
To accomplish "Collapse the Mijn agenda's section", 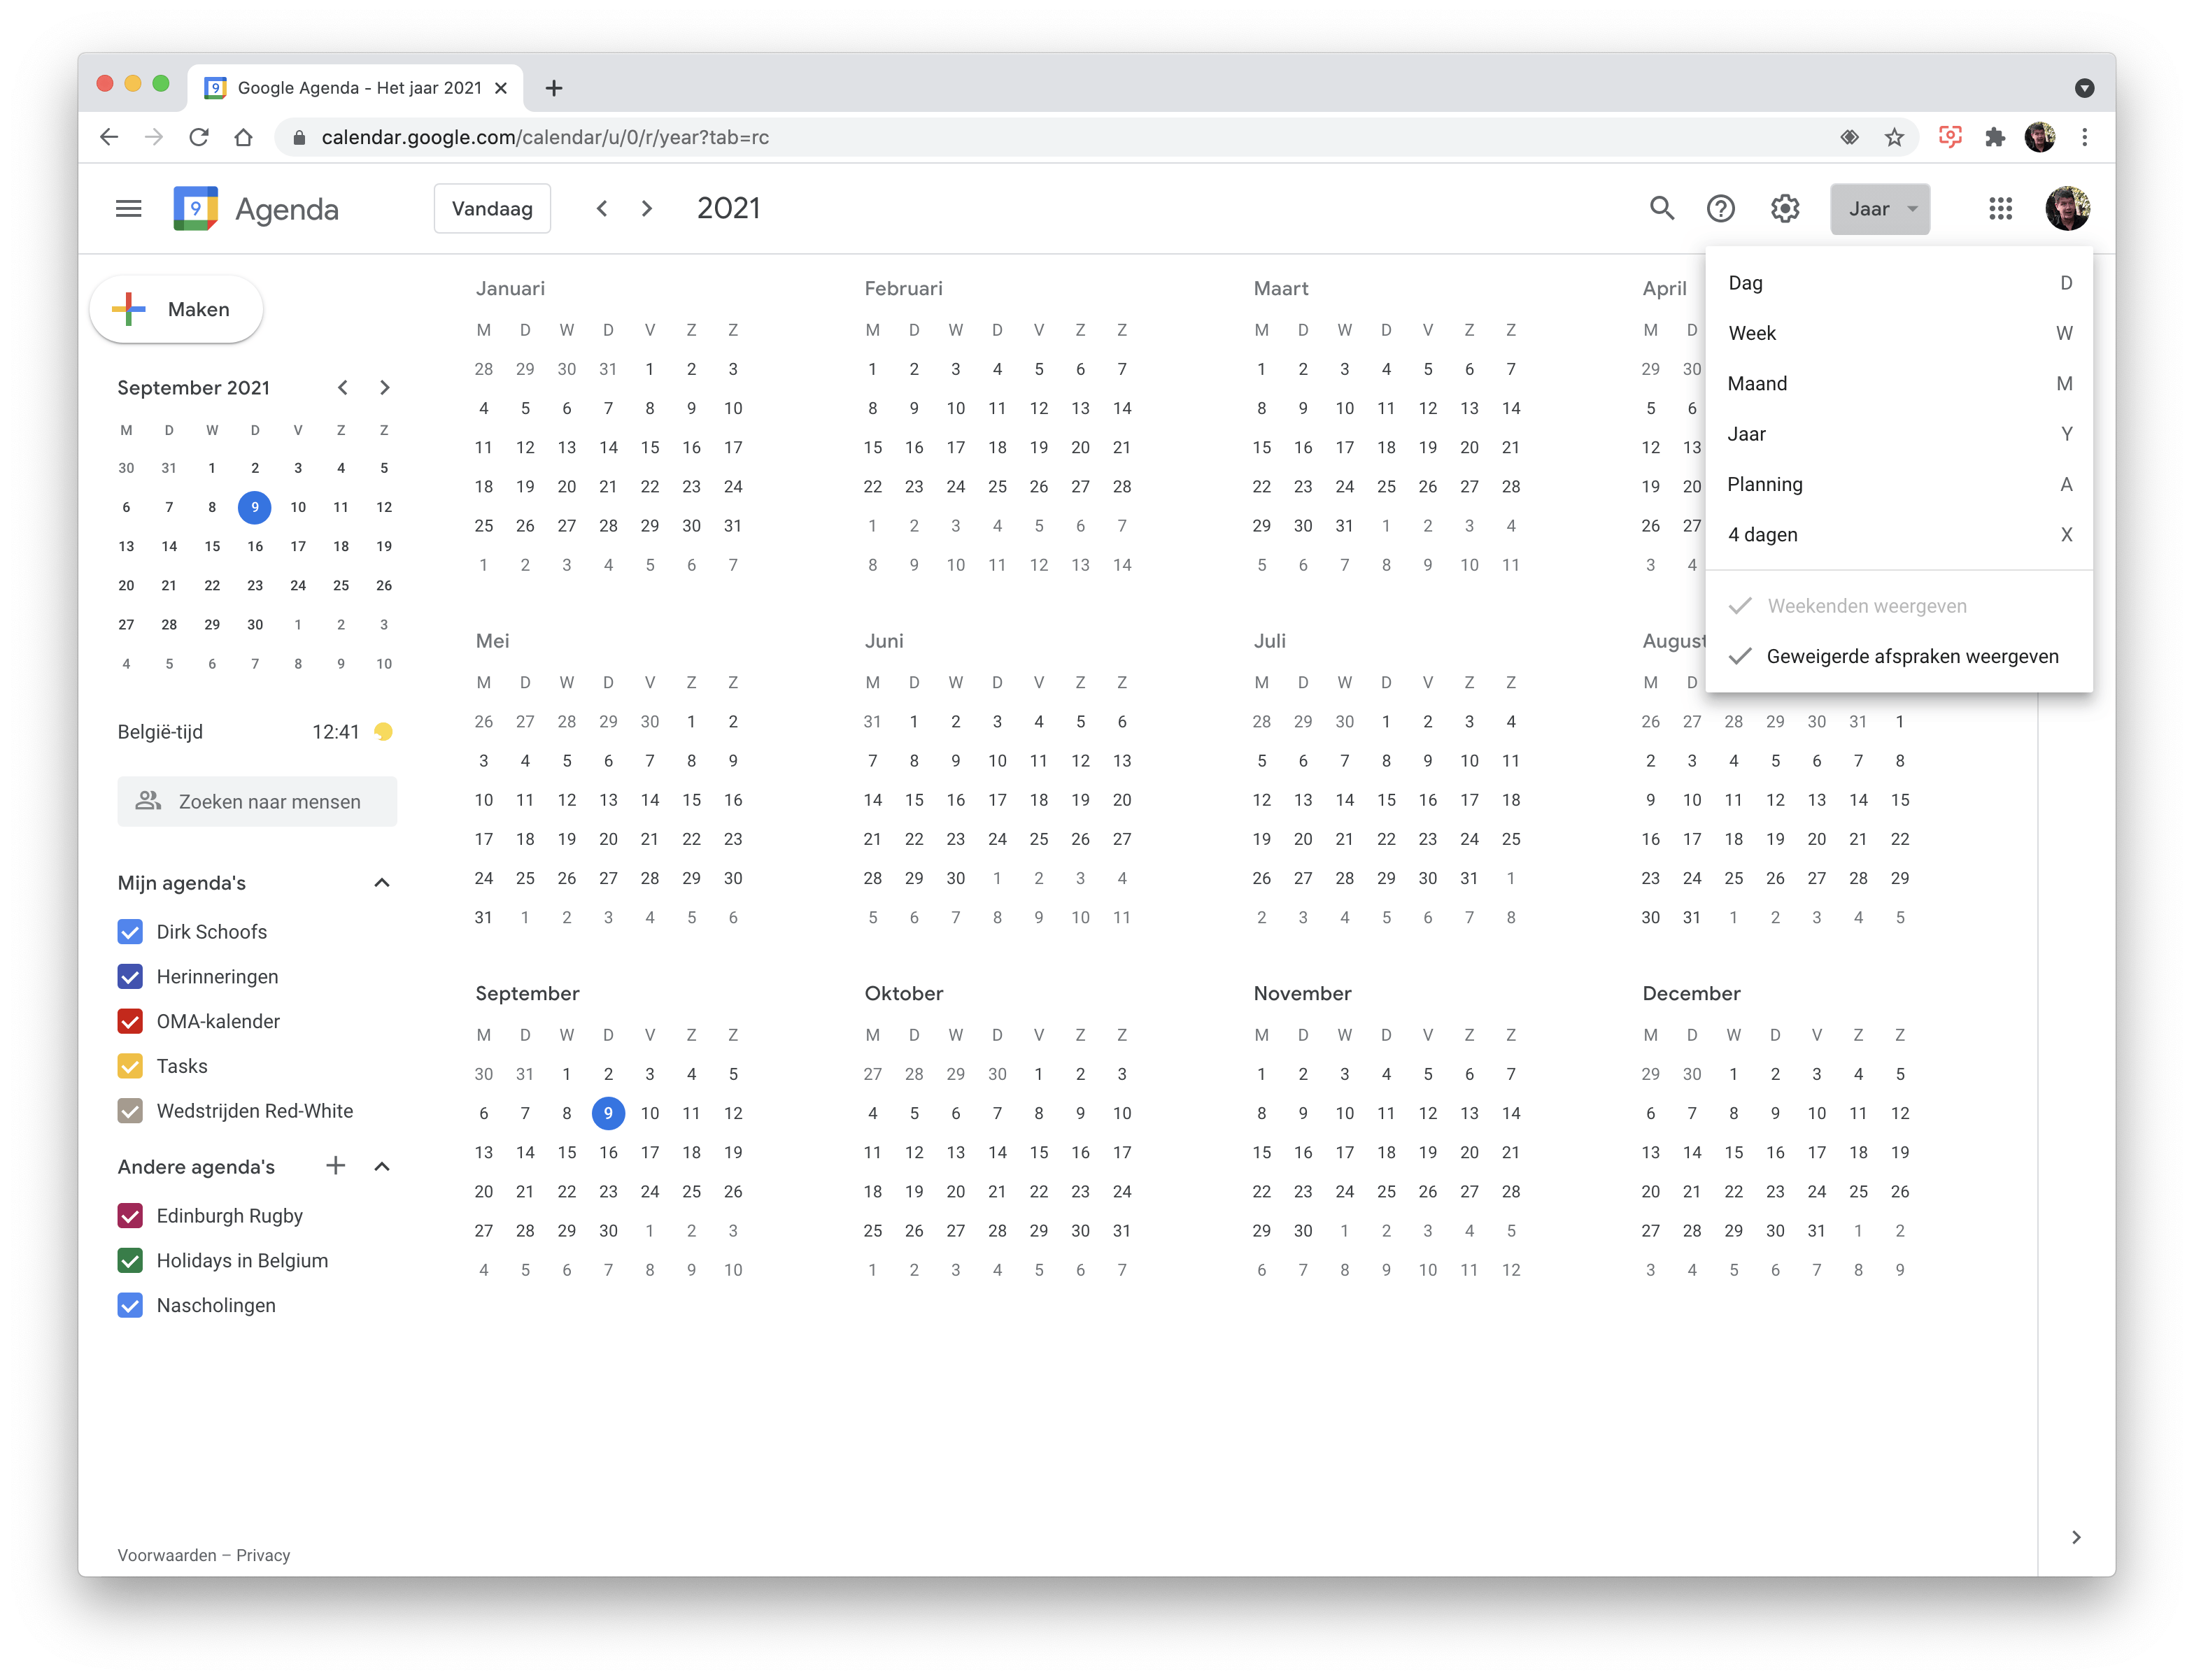I will (382, 883).
